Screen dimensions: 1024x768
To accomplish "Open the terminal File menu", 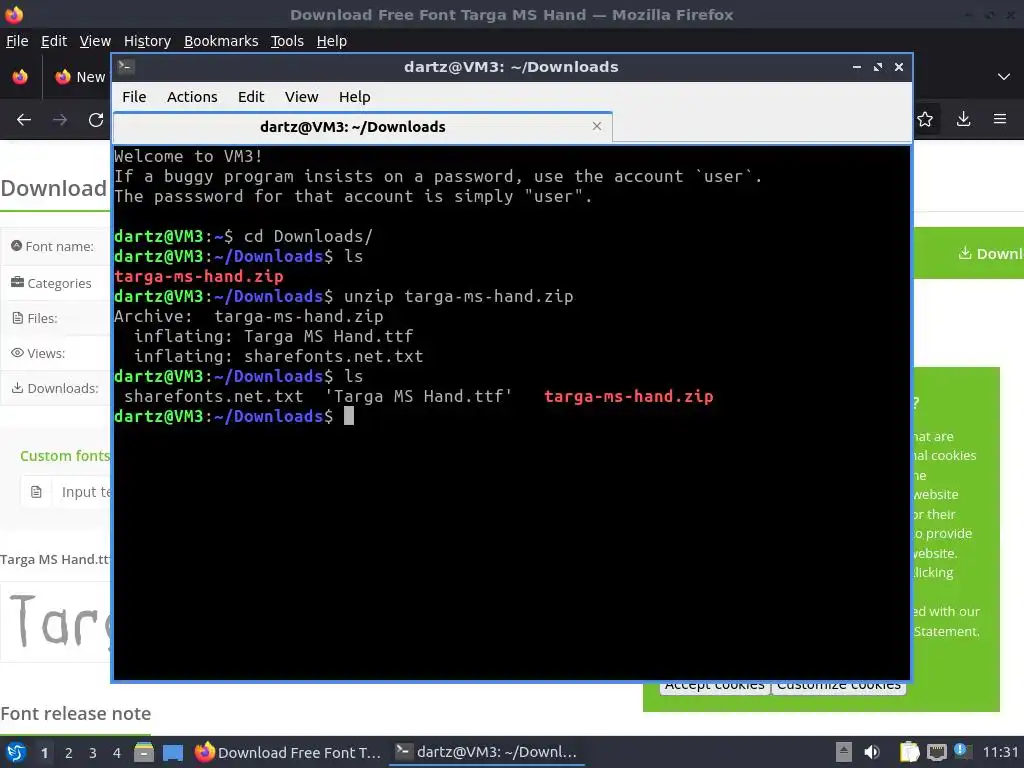I will [x=134, y=97].
